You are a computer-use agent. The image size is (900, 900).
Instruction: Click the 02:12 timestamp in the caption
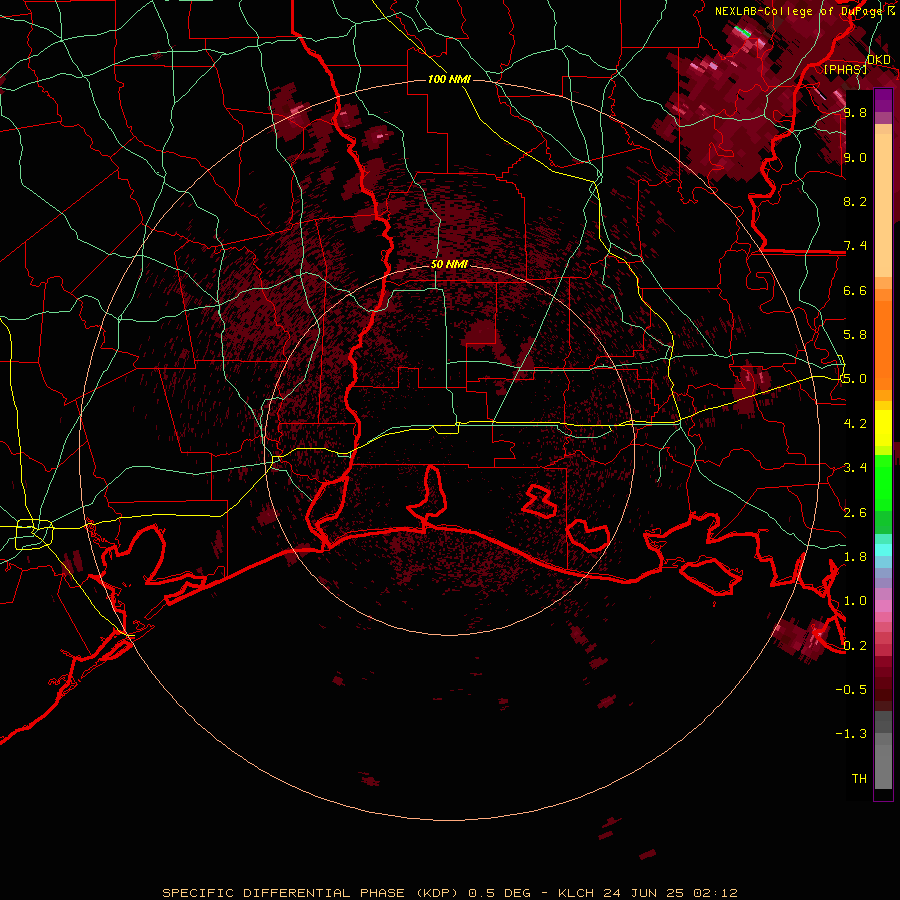click(715, 893)
